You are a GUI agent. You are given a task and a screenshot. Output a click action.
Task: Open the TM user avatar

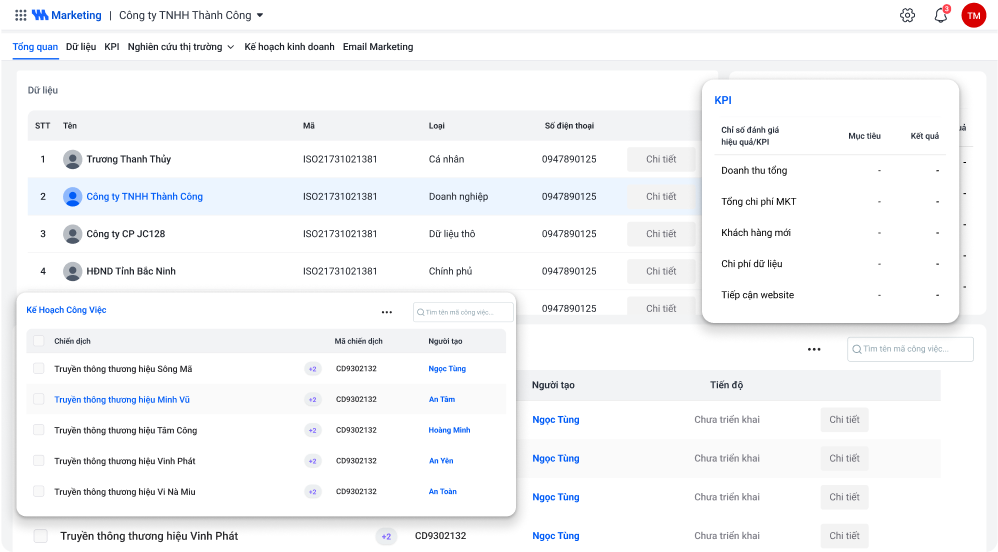coord(973,15)
